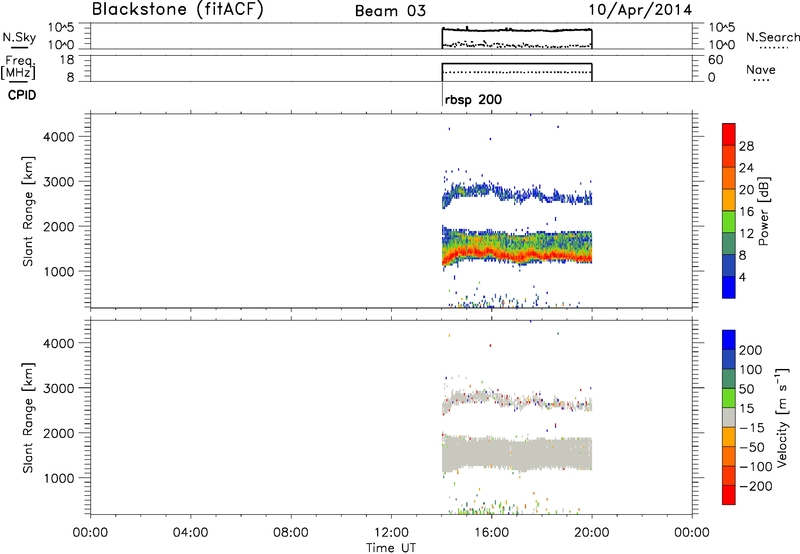
Task: Click the gray segment of Velocity color bar
Action: click(x=729, y=417)
